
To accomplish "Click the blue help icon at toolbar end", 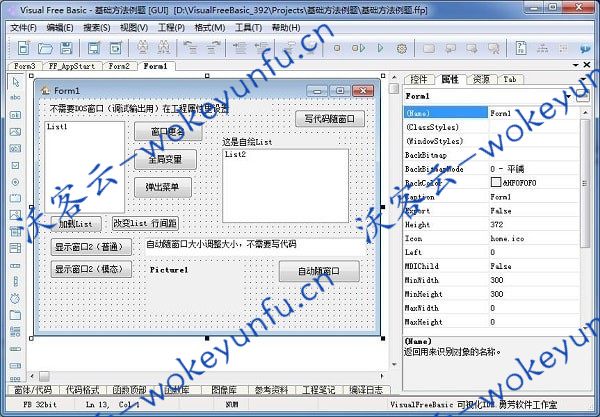I will (586, 49).
